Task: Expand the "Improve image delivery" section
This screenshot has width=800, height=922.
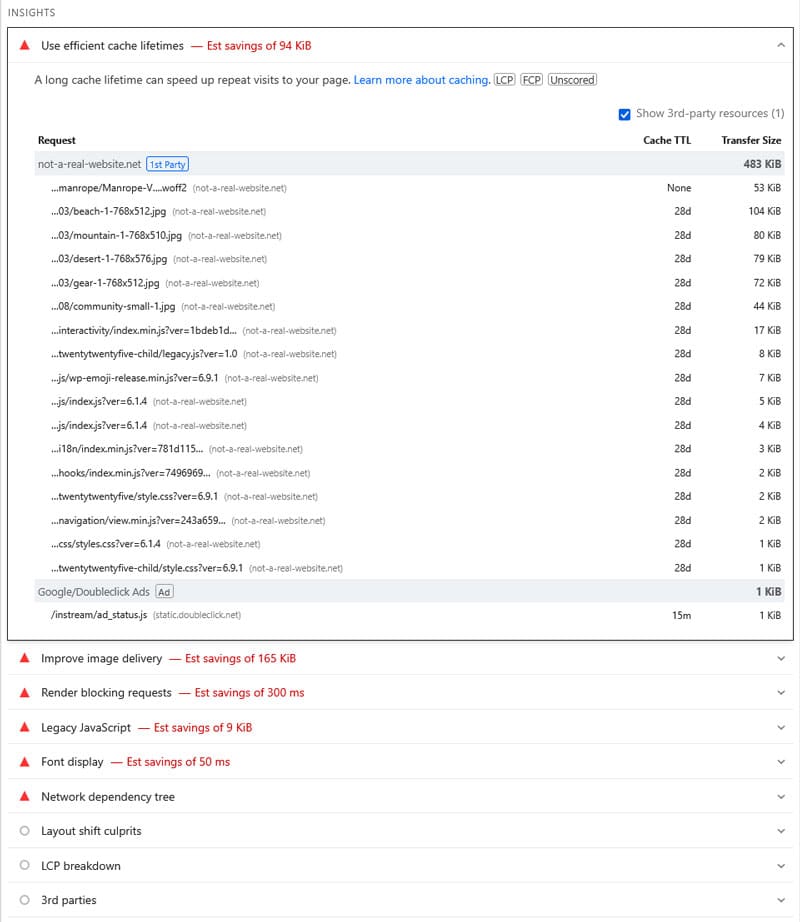Action: point(780,658)
